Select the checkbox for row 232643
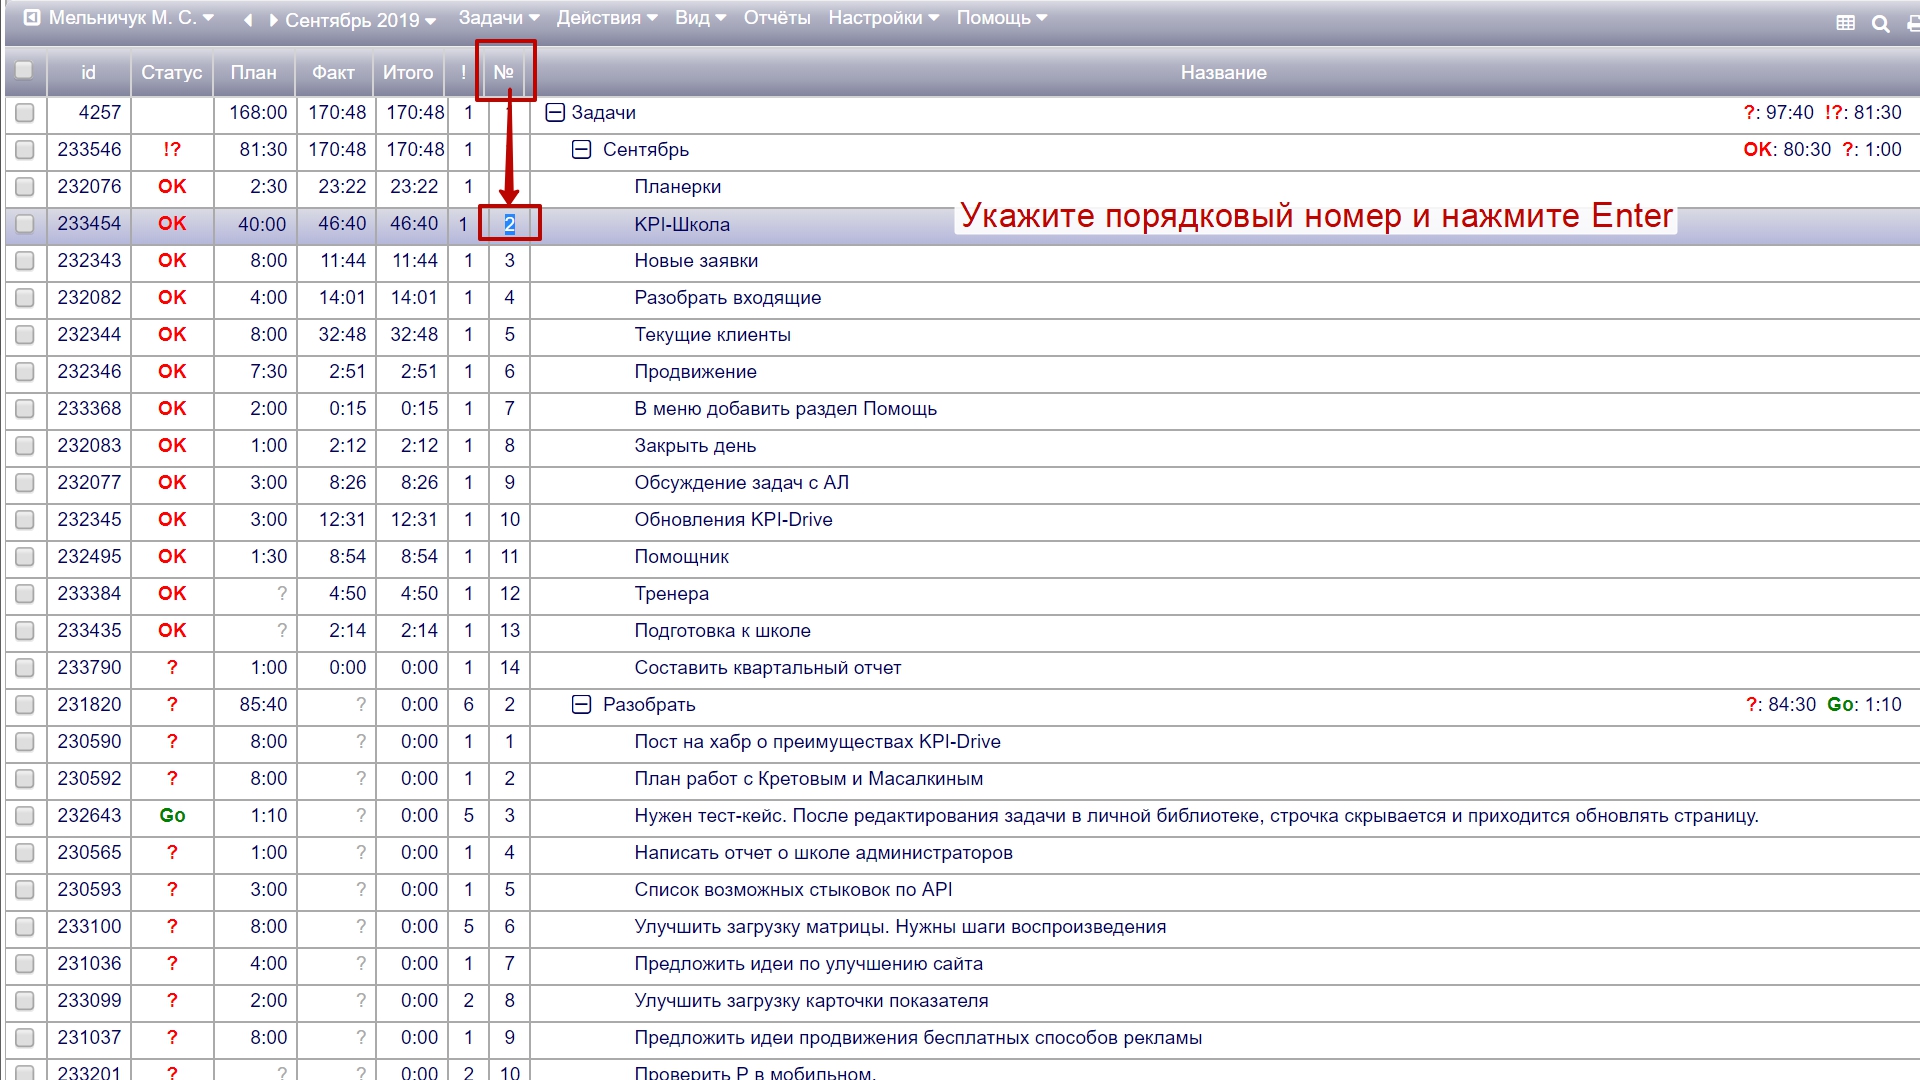This screenshot has height=1080, width=1920. coord(24,816)
